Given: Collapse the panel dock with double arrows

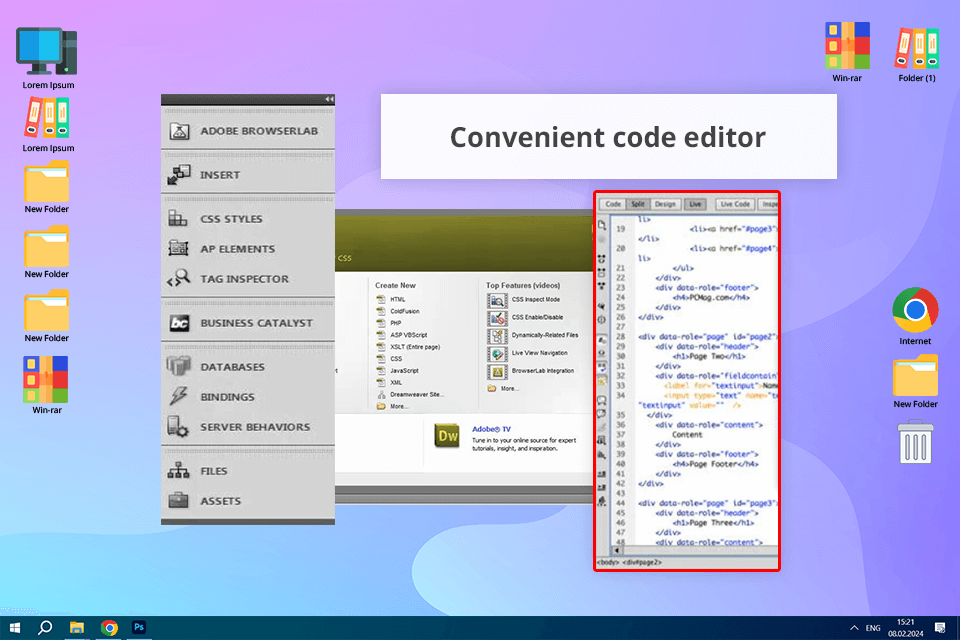Looking at the screenshot, I should (329, 99).
